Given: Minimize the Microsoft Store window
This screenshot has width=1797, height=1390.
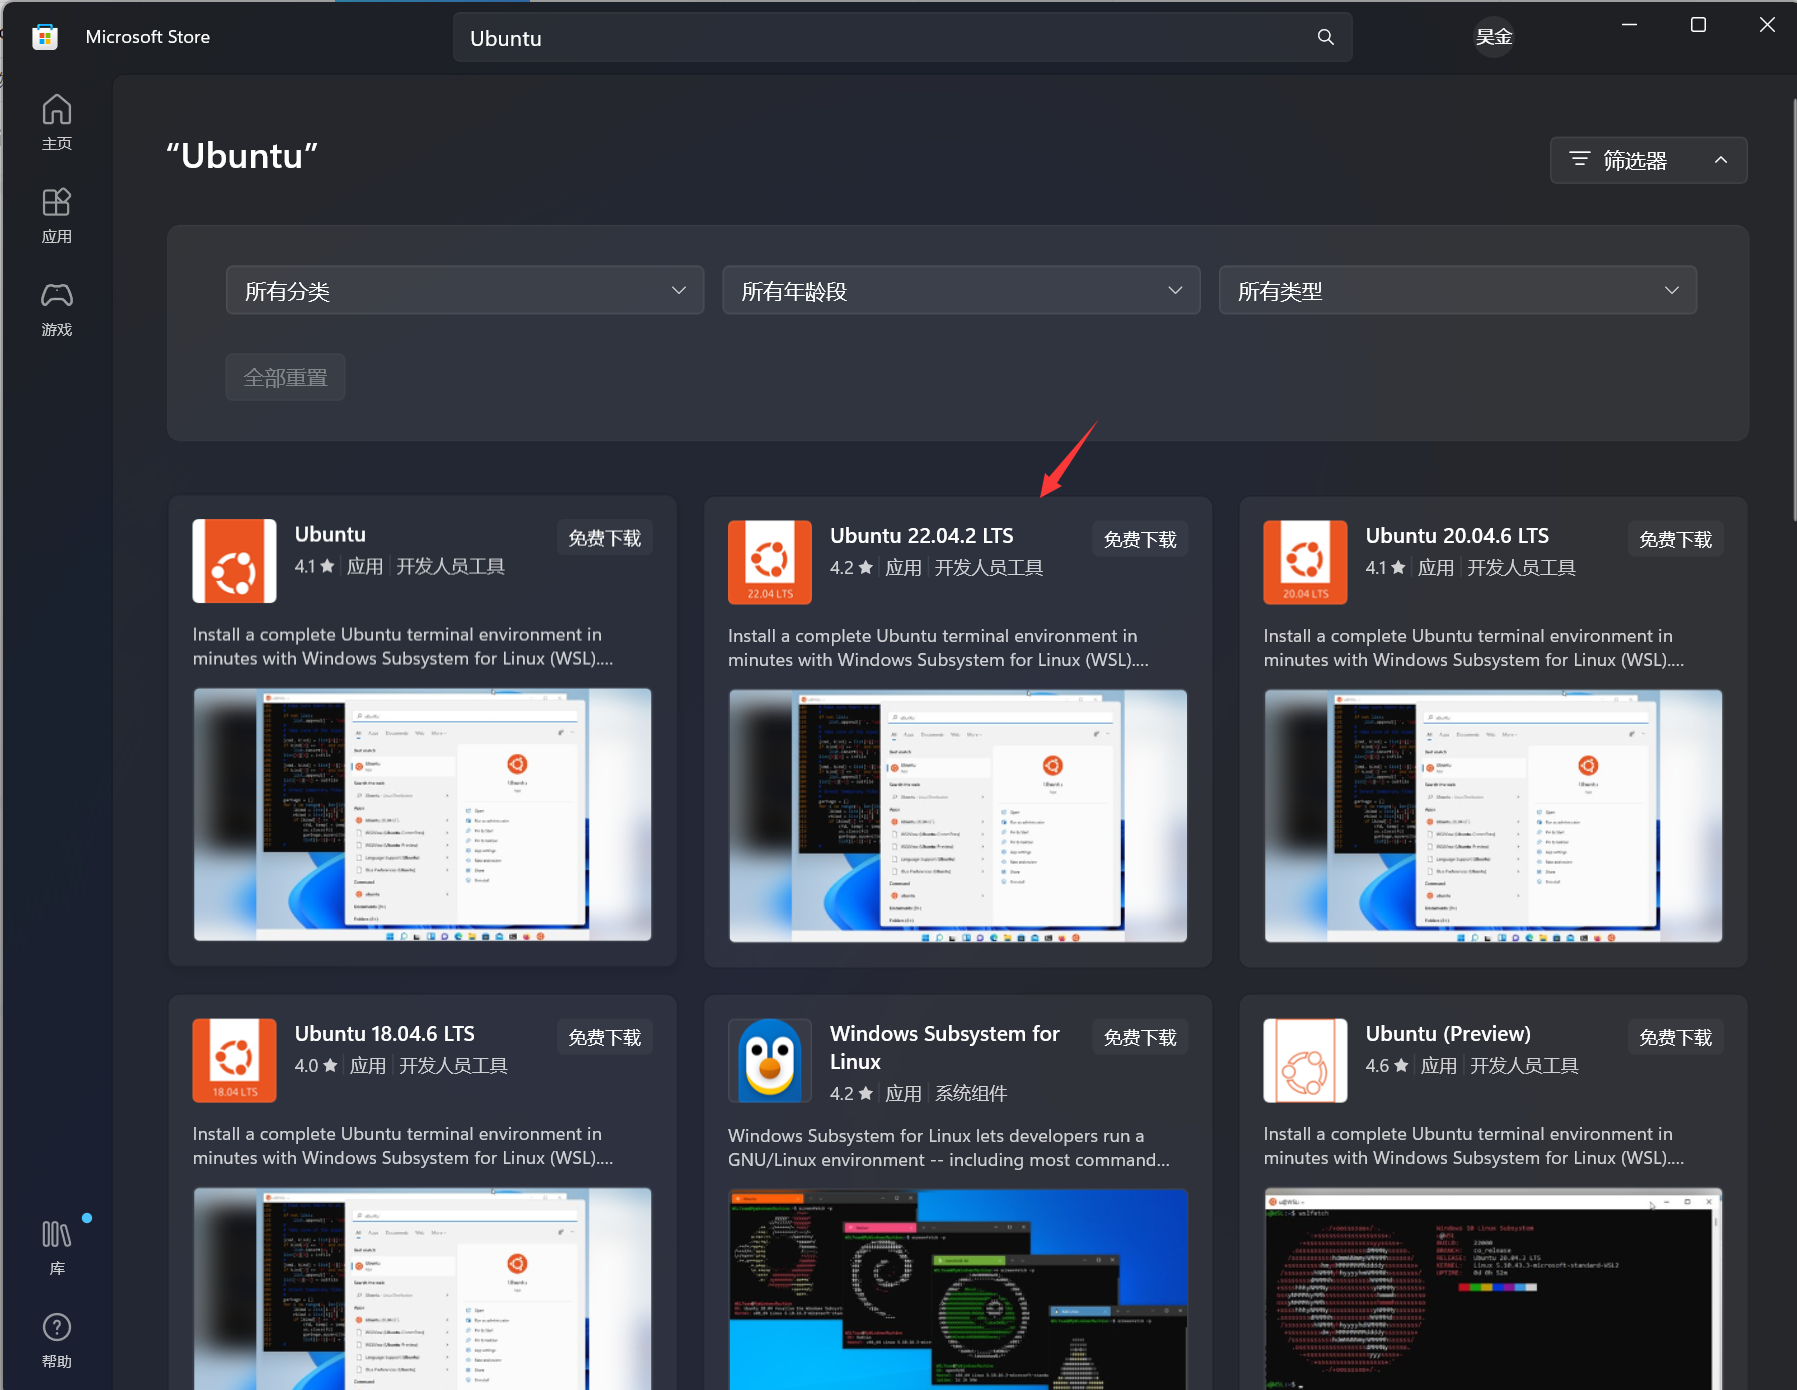Looking at the screenshot, I should click(1629, 25).
